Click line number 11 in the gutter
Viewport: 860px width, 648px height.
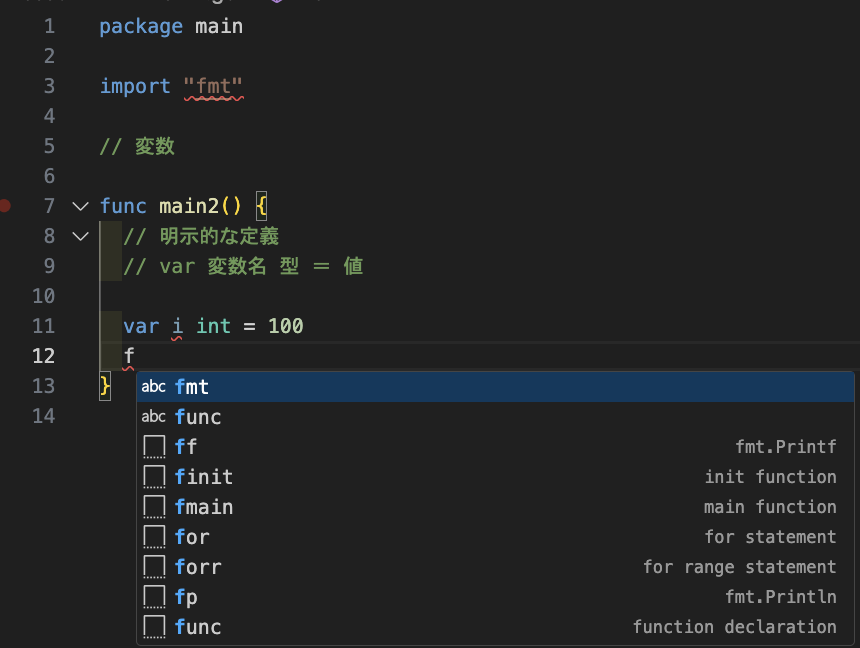[43, 326]
